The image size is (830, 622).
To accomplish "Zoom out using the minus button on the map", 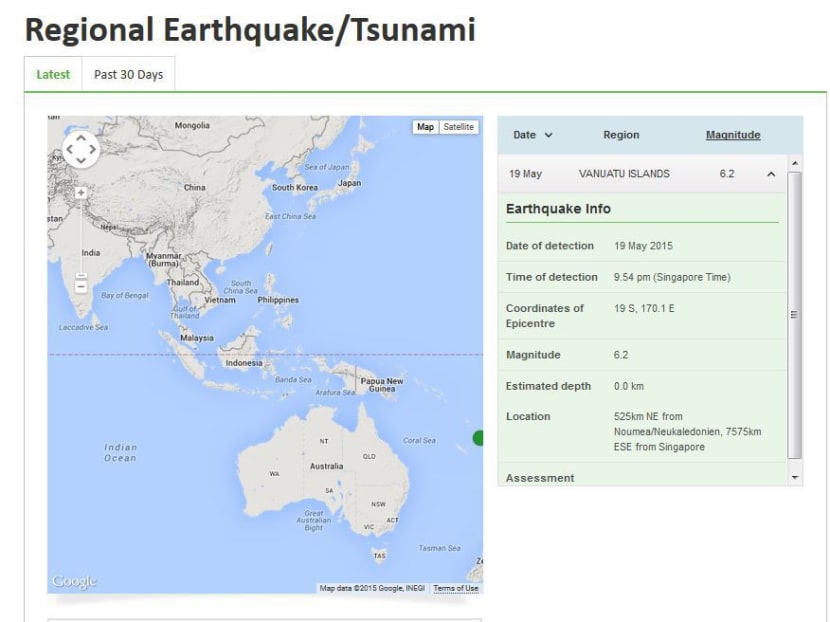I will pos(81,286).
